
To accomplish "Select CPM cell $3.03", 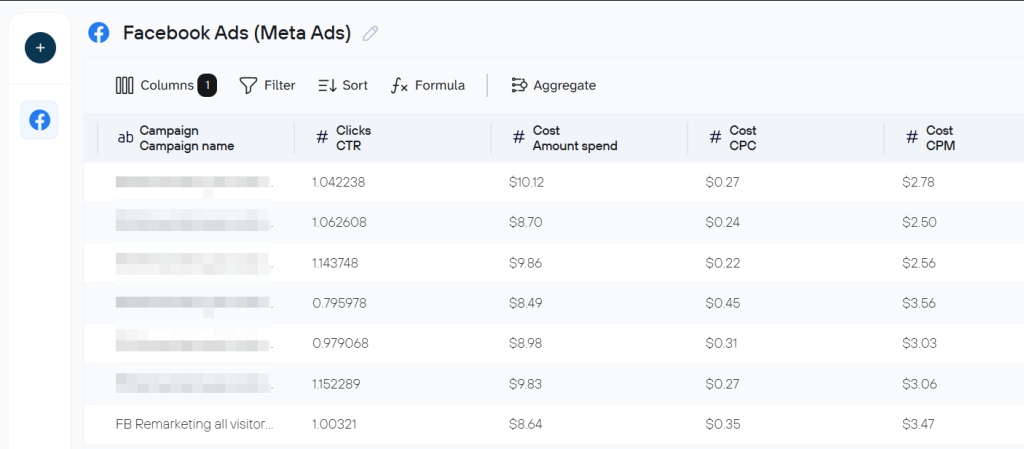I will click(920, 343).
